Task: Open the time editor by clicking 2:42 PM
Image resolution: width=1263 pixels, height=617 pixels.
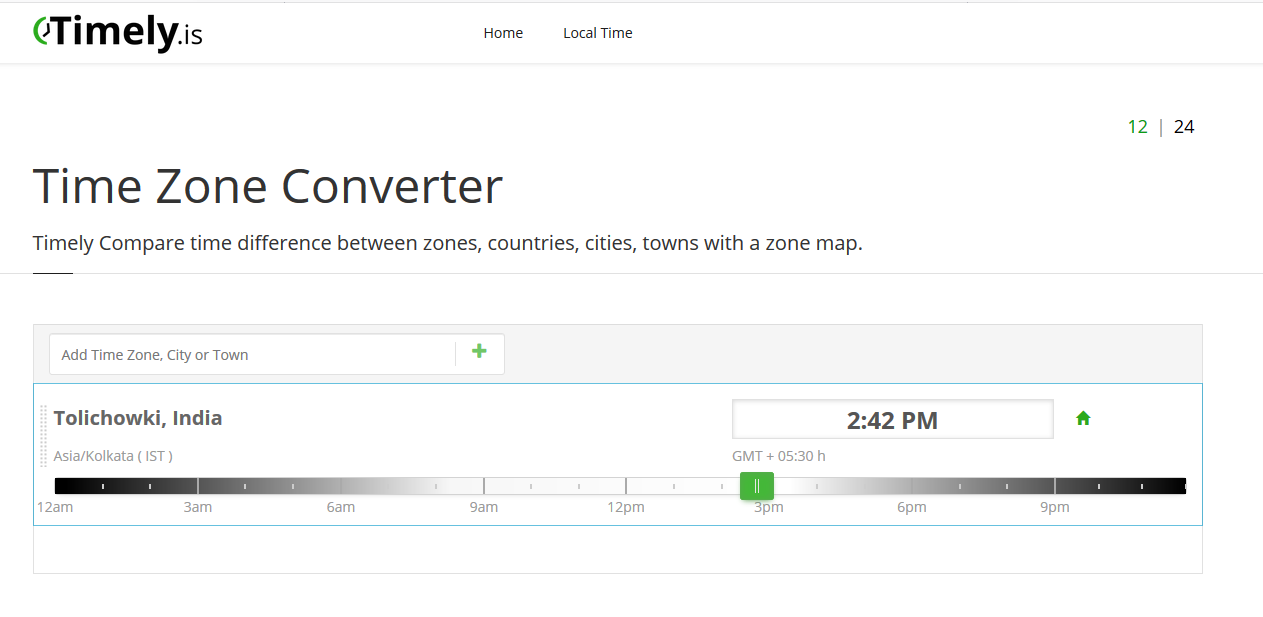Action: tap(892, 418)
